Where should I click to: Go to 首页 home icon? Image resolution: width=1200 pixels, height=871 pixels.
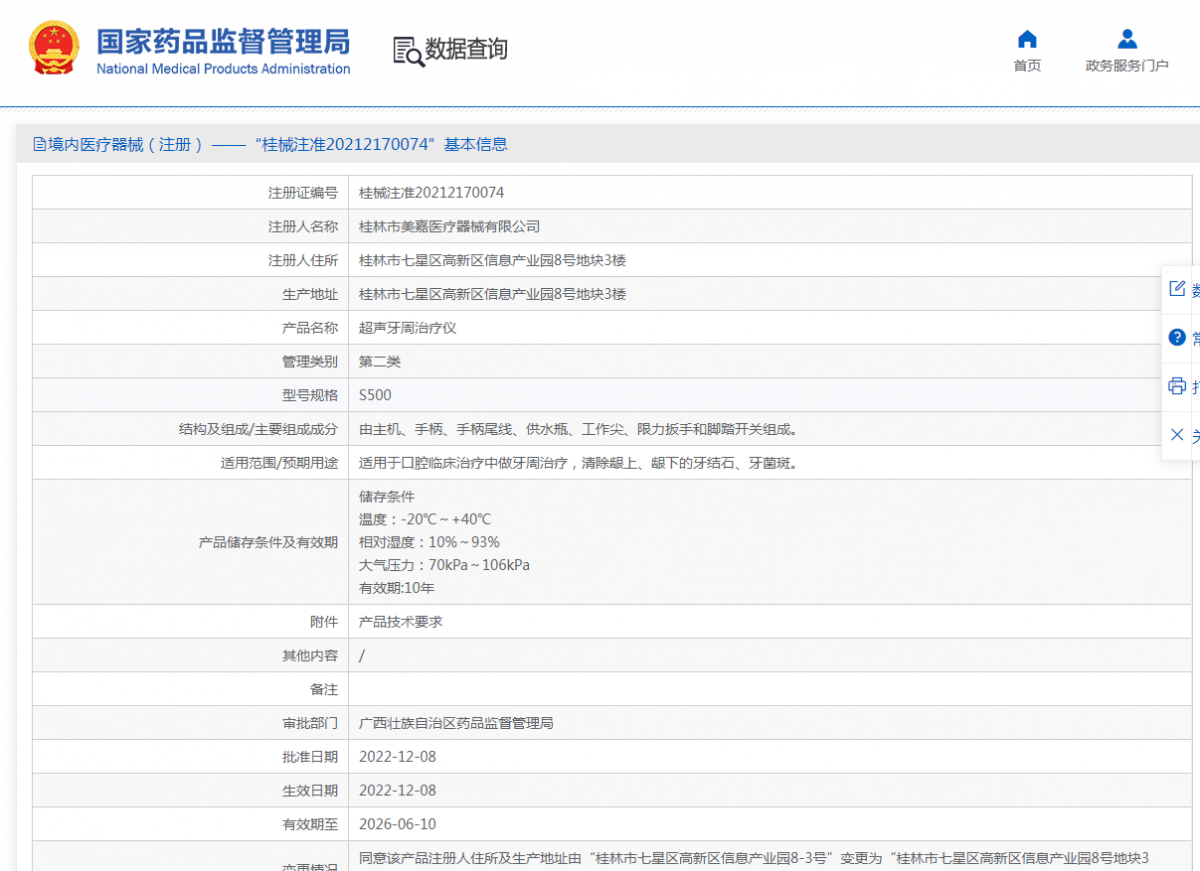[1027, 39]
